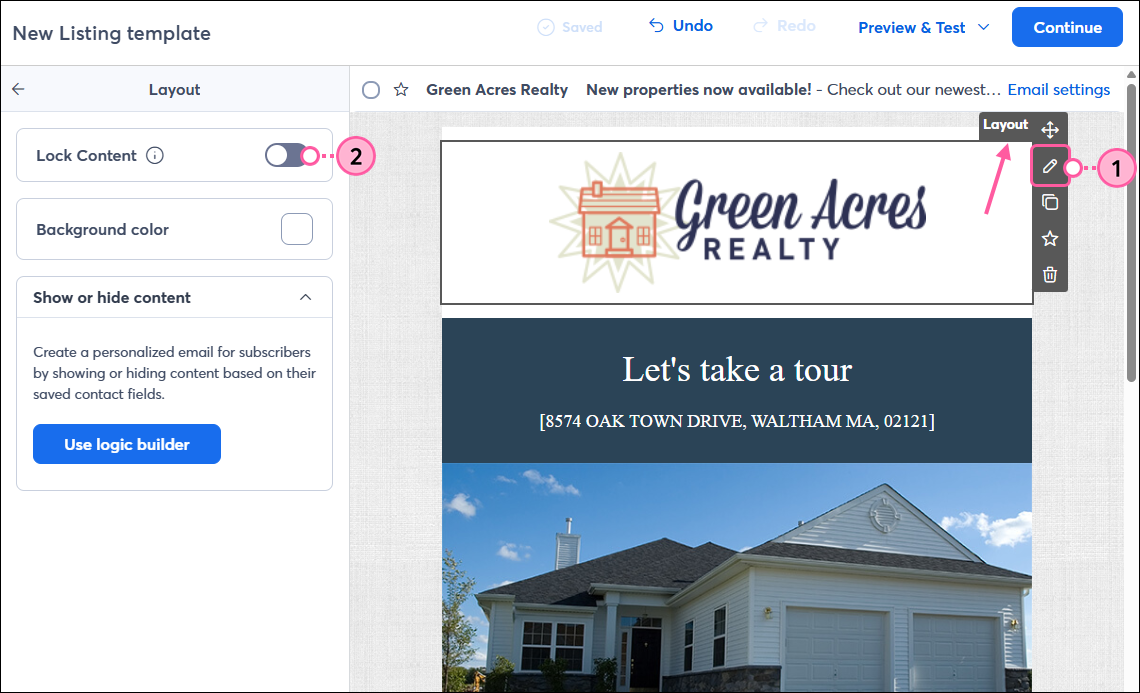
Task: Click the Redo button
Action: [x=784, y=26]
